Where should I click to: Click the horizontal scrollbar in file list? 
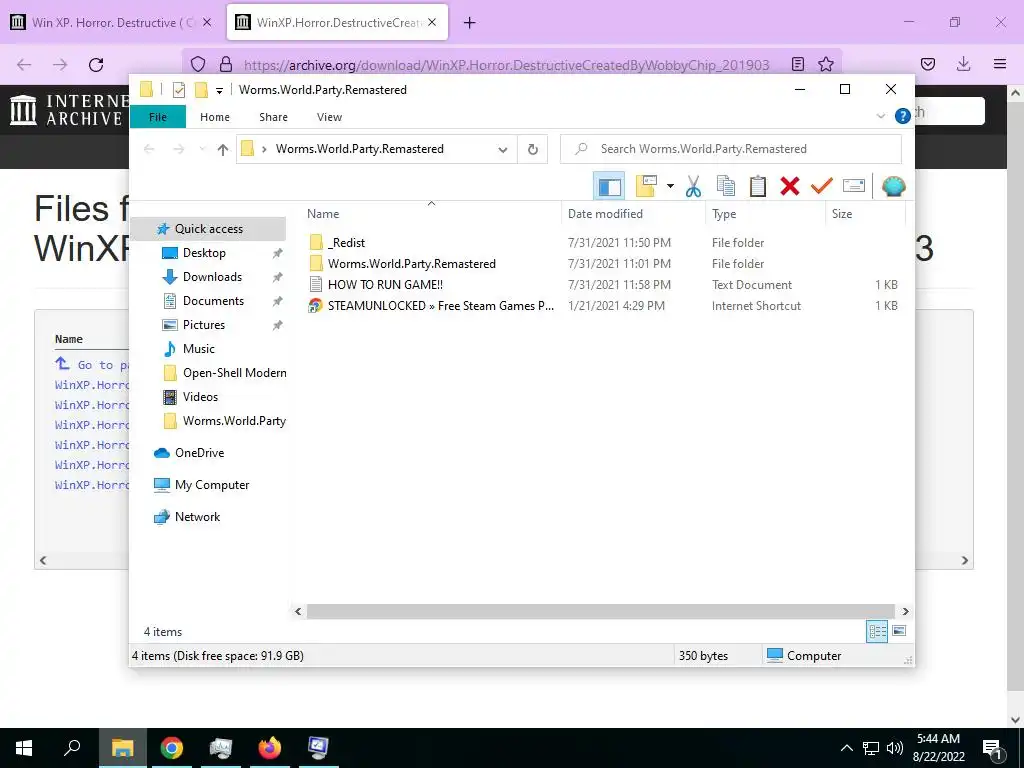[600, 611]
